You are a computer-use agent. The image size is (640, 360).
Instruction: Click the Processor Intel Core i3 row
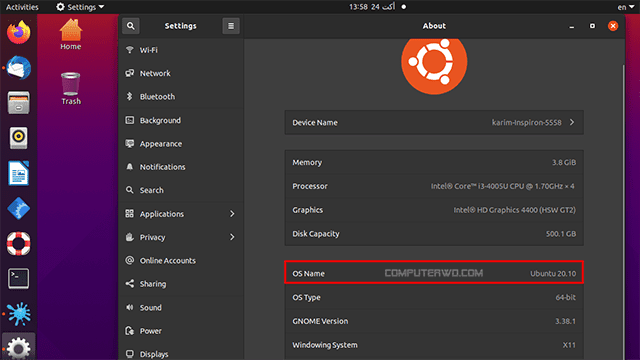click(434, 186)
